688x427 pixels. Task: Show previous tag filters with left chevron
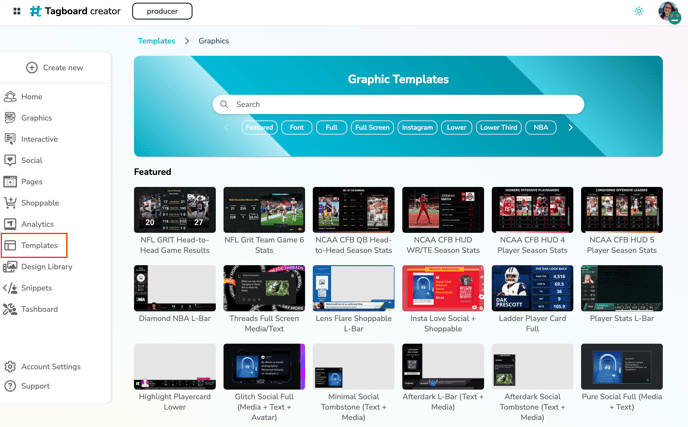[x=226, y=128]
